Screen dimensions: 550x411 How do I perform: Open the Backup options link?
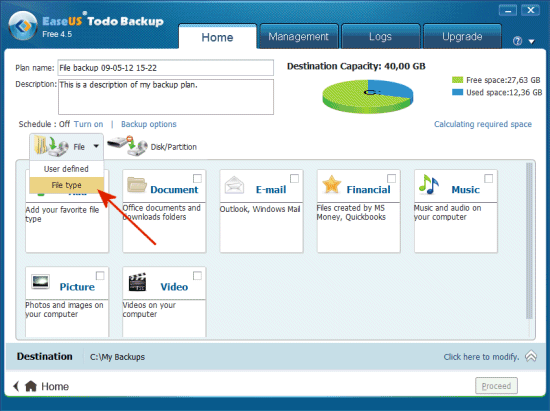(x=149, y=124)
